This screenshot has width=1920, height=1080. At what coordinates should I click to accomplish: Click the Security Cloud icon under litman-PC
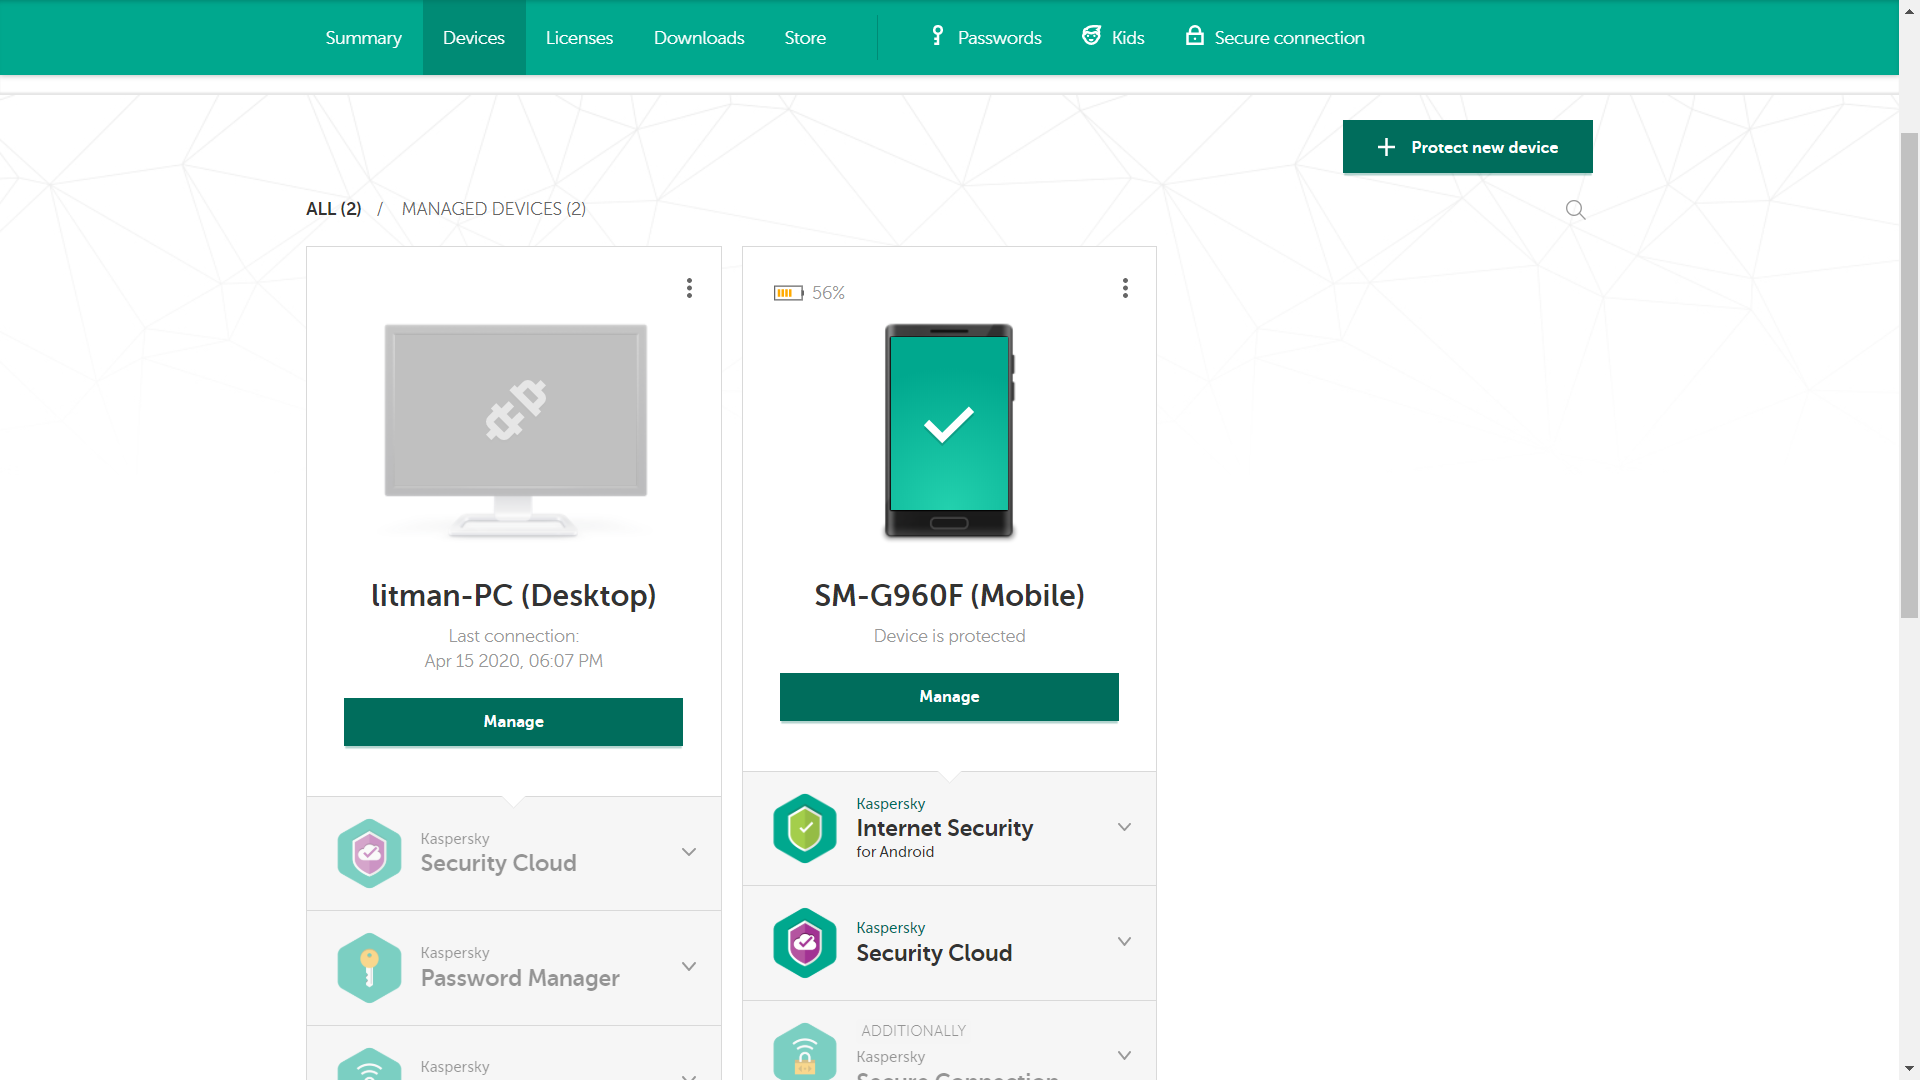(x=369, y=853)
